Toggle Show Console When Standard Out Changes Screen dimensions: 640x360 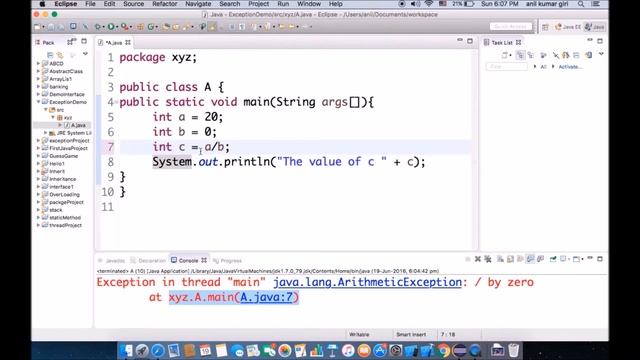(x=530, y=259)
